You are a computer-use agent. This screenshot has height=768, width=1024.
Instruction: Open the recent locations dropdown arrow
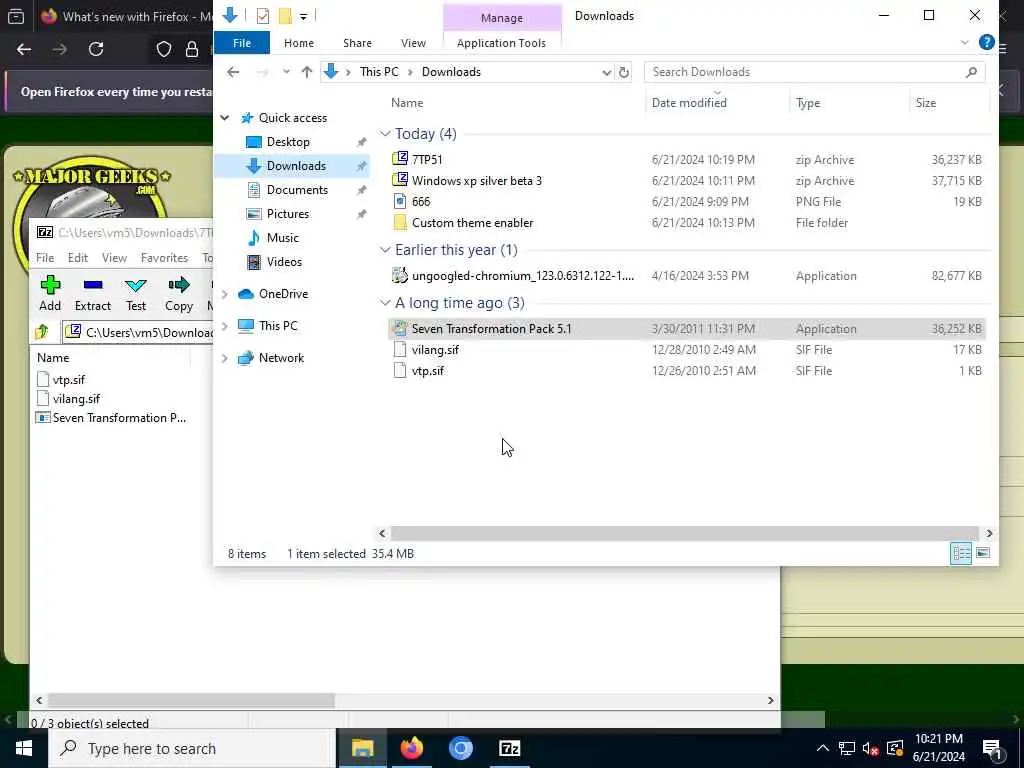click(286, 72)
